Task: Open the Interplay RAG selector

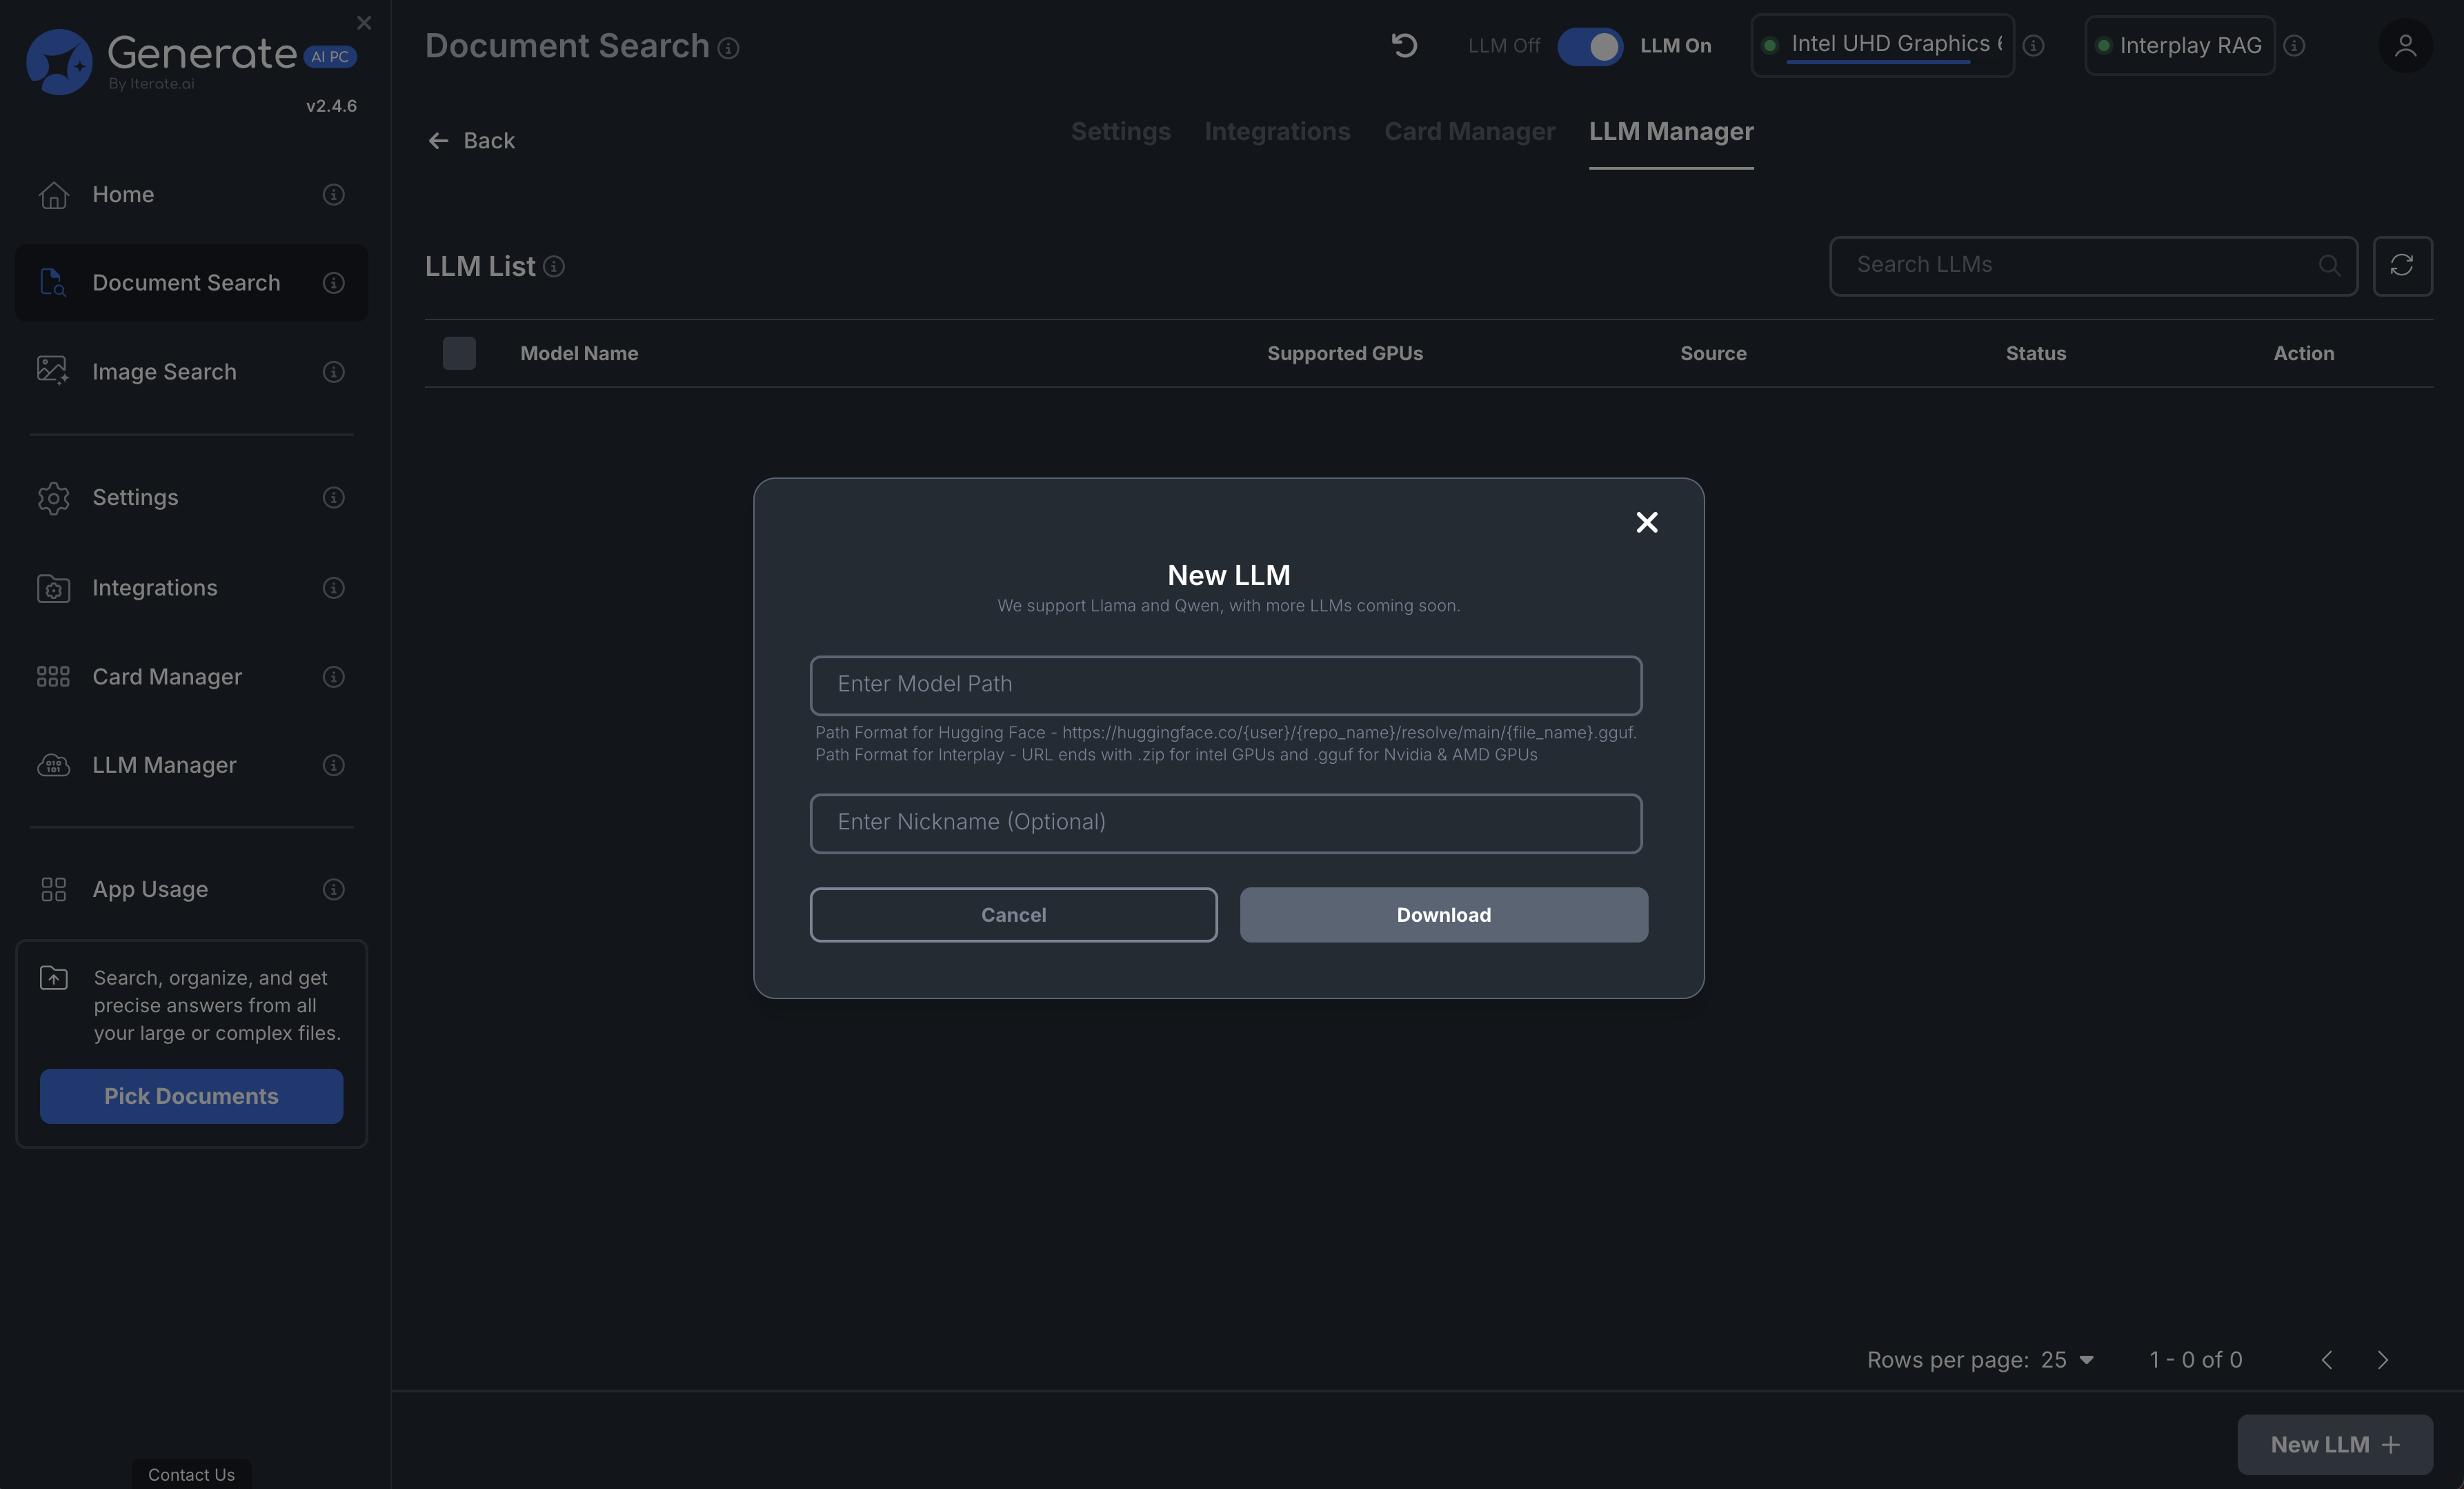Action: [x=2179, y=46]
